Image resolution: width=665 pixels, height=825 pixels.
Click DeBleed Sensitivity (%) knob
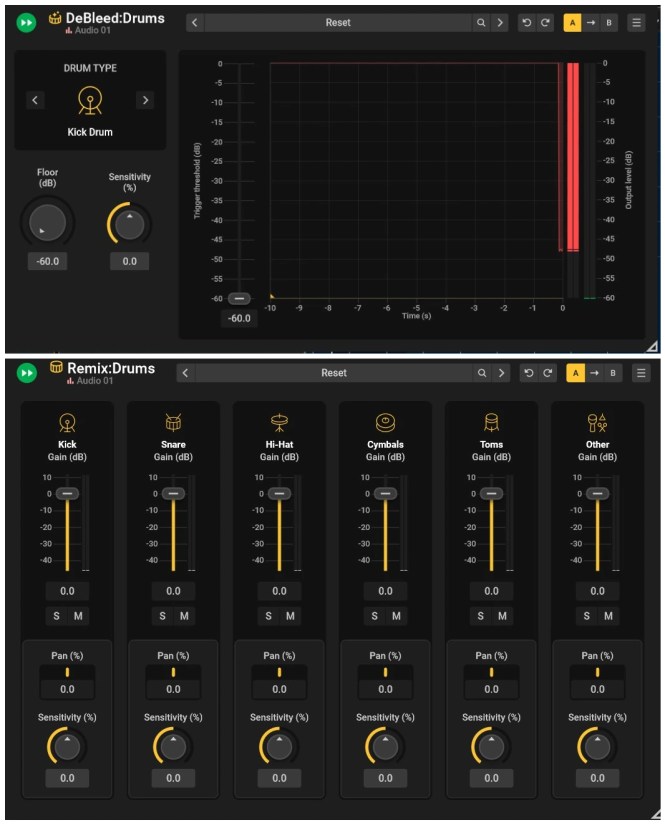tap(129, 225)
